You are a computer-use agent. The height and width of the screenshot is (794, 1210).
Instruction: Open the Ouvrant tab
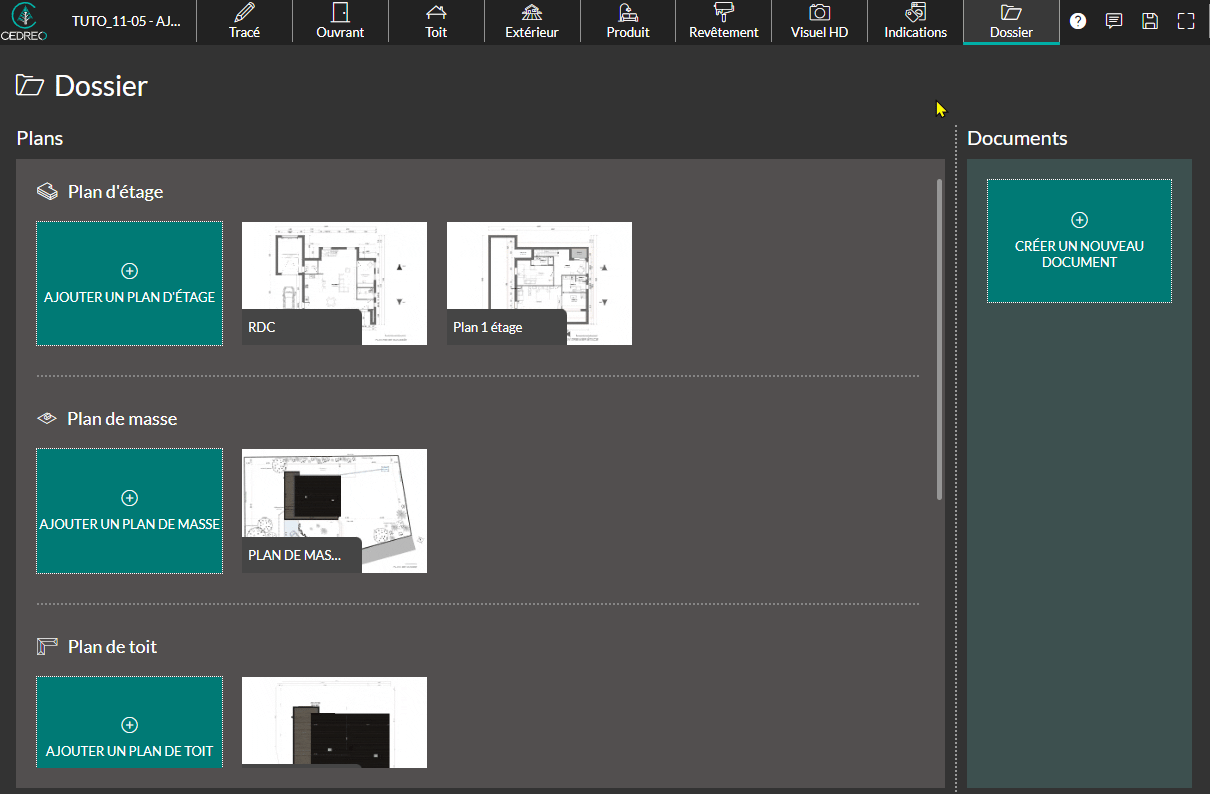click(x=340, y=22)
